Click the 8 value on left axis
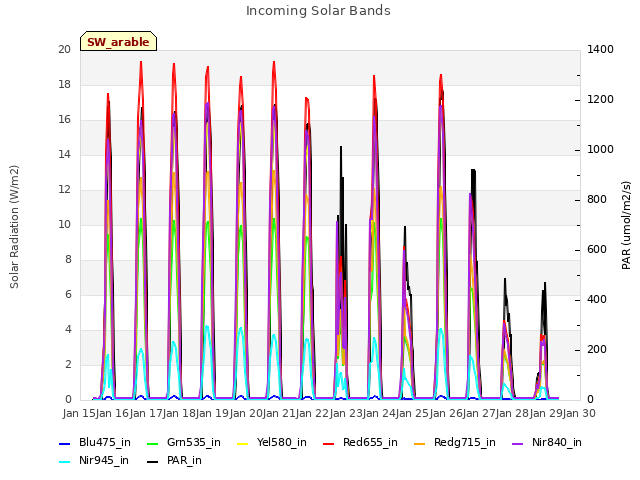This screenshot has height=480, width=640. tap(68, 260)
